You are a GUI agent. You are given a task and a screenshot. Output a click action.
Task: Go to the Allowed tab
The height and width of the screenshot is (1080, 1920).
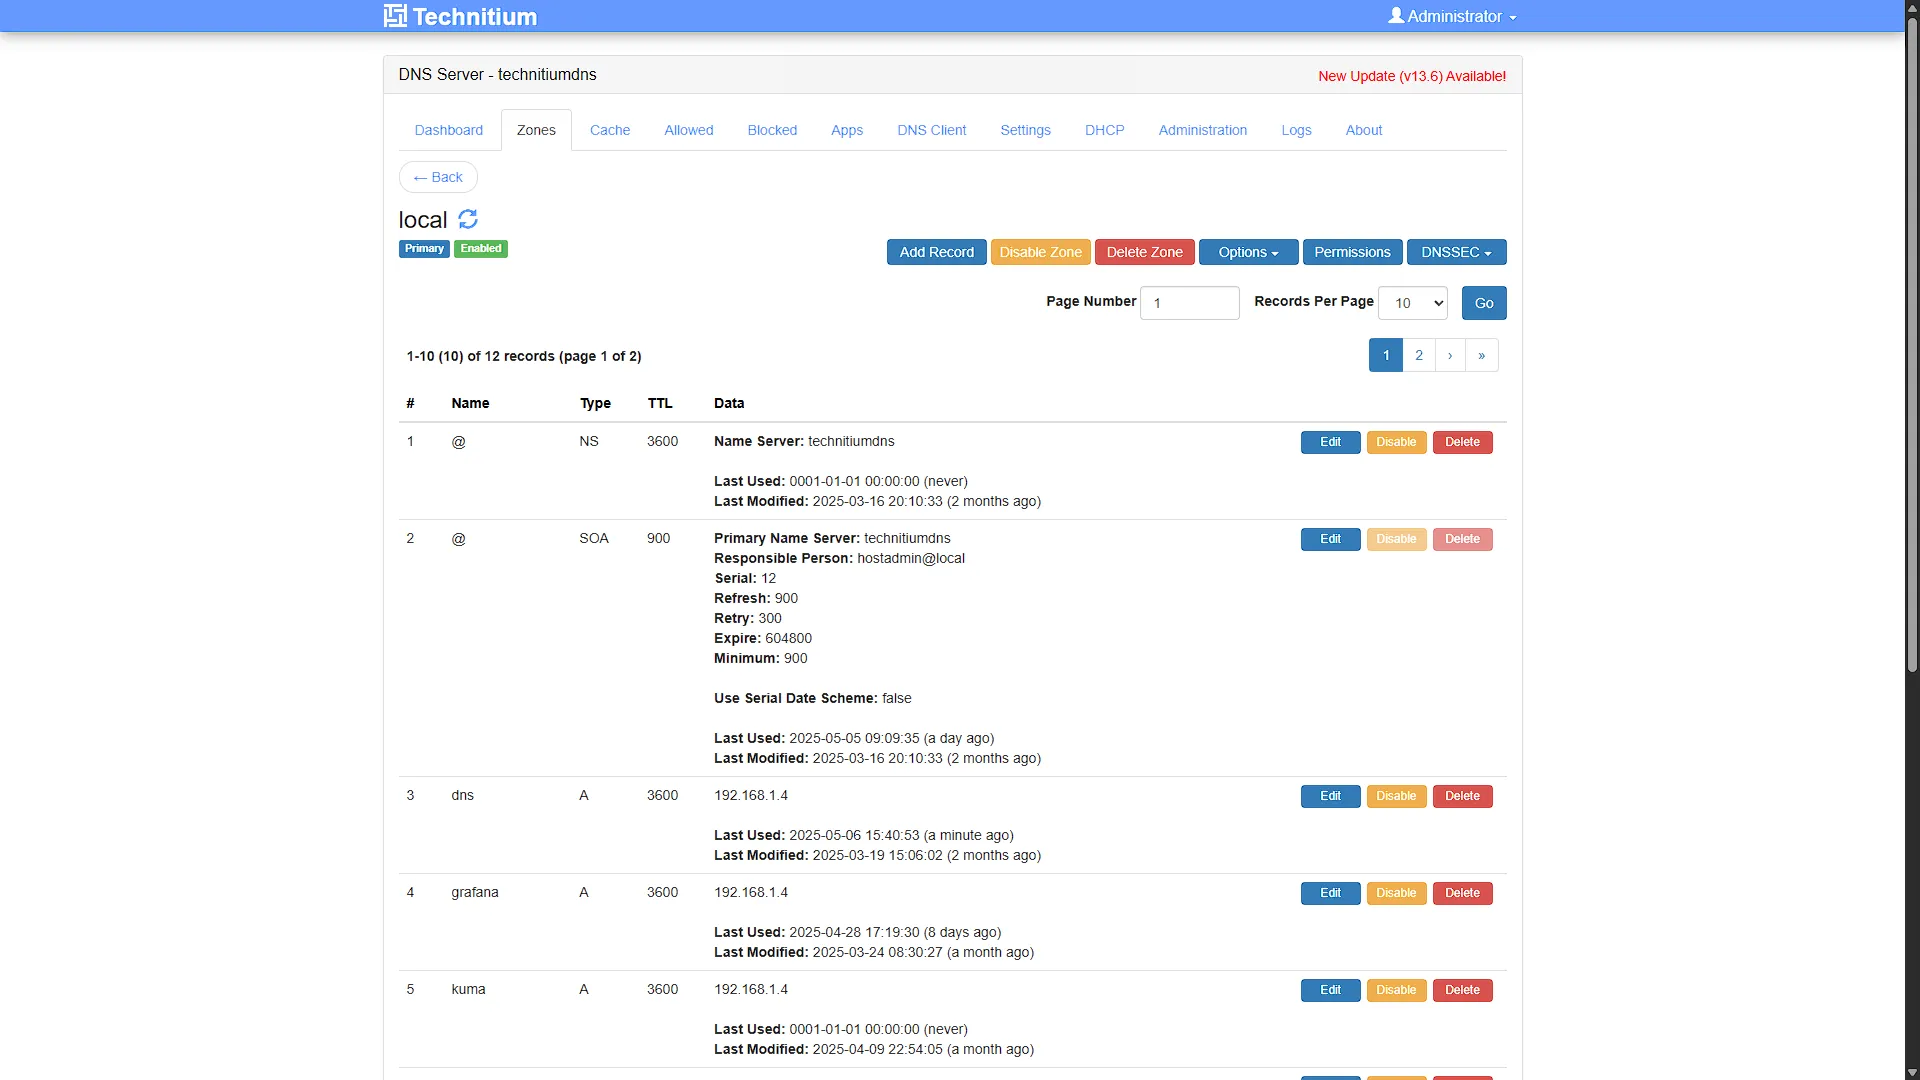pyautogui.click(x=689, y=130)
